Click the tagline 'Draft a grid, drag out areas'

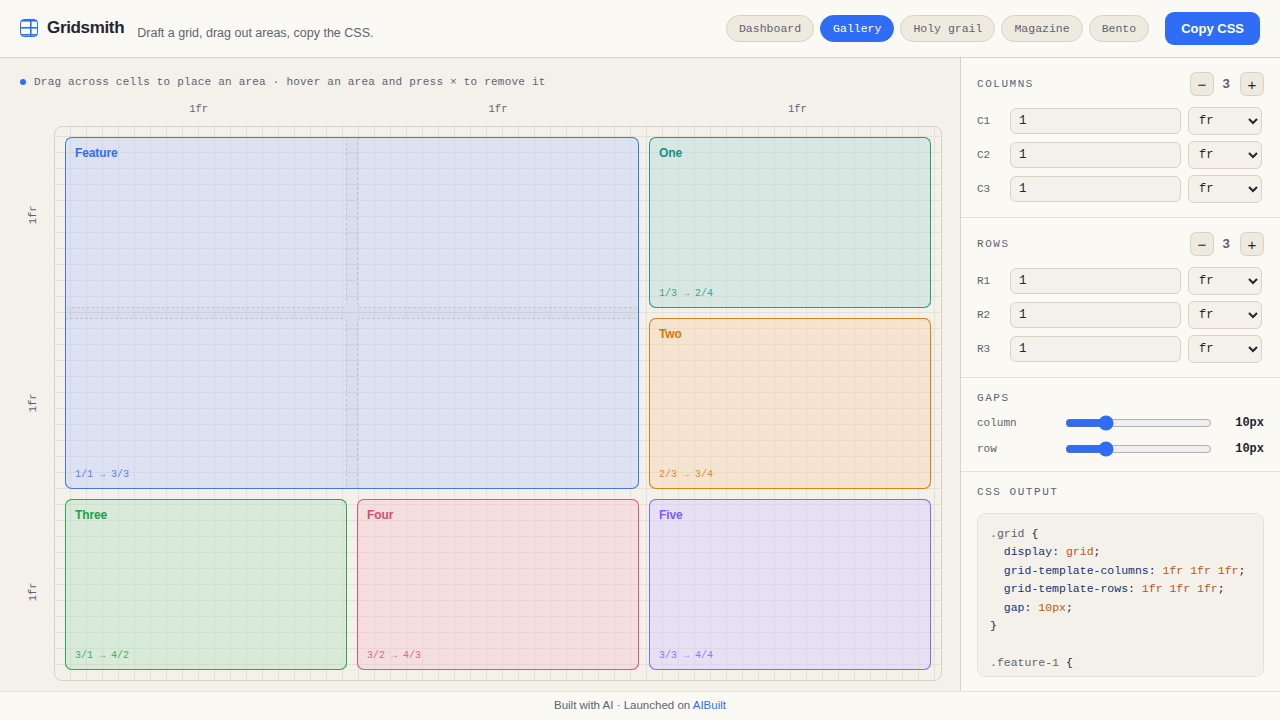(255, 33)
